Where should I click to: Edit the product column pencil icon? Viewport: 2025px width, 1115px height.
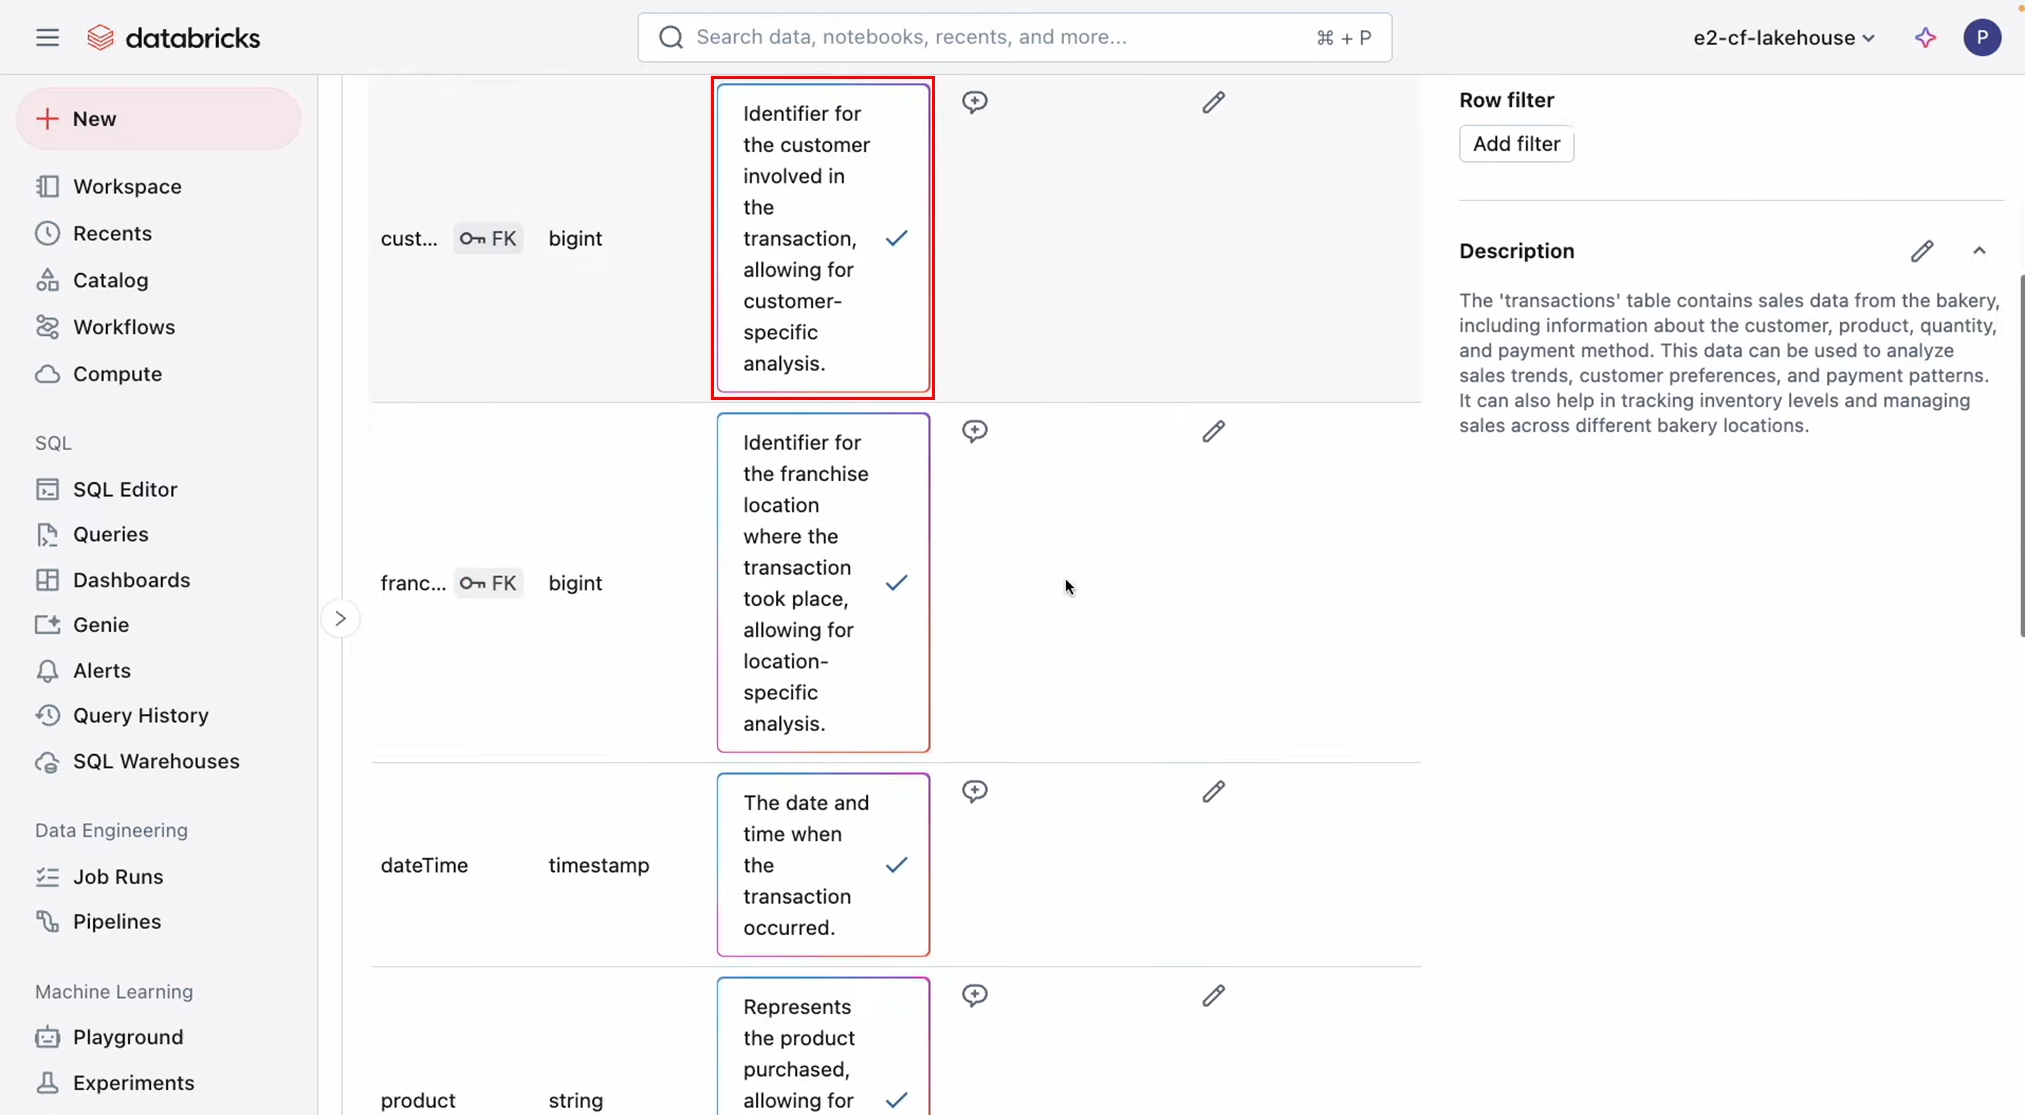pyautogui.click(x=1213, y=996)
